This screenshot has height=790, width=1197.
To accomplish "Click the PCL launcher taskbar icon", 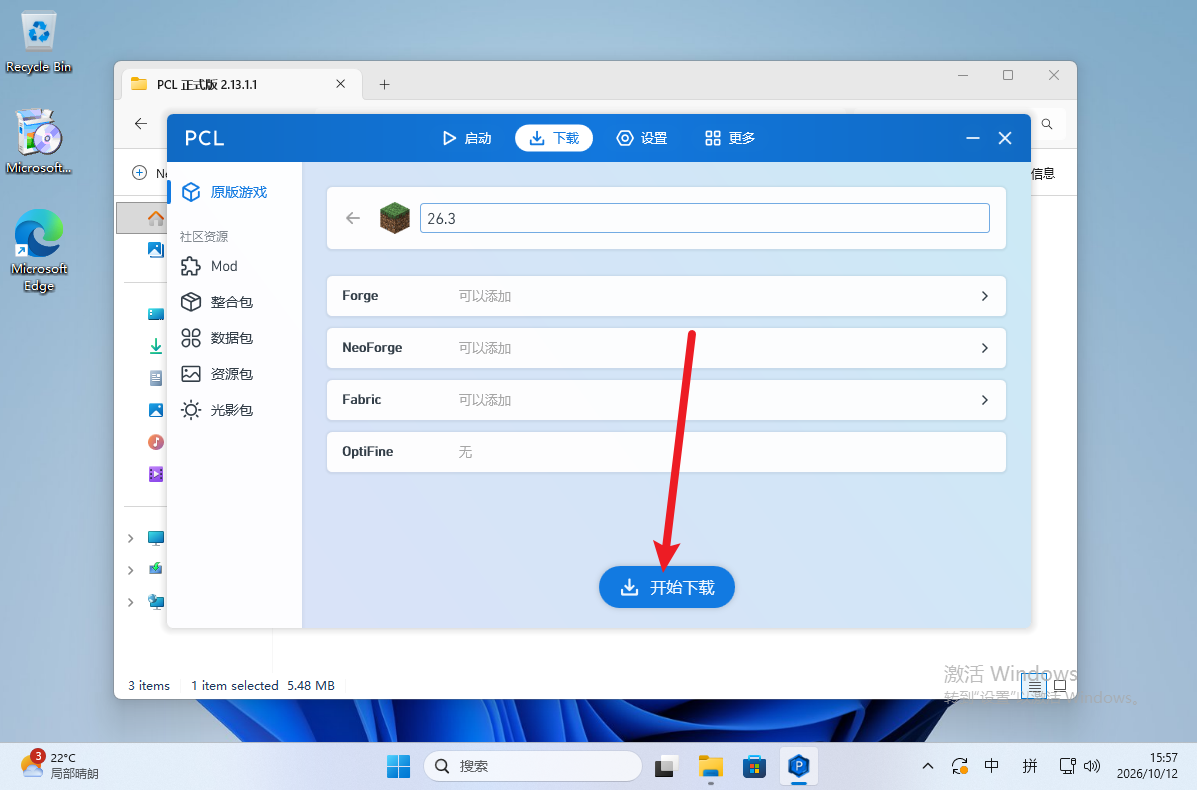I will [x=799, y=766].
